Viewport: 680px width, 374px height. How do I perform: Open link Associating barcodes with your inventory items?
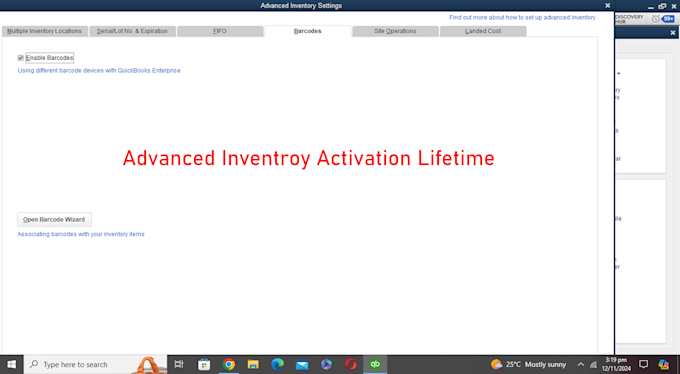pyautogui.click(x=81, y=234)
